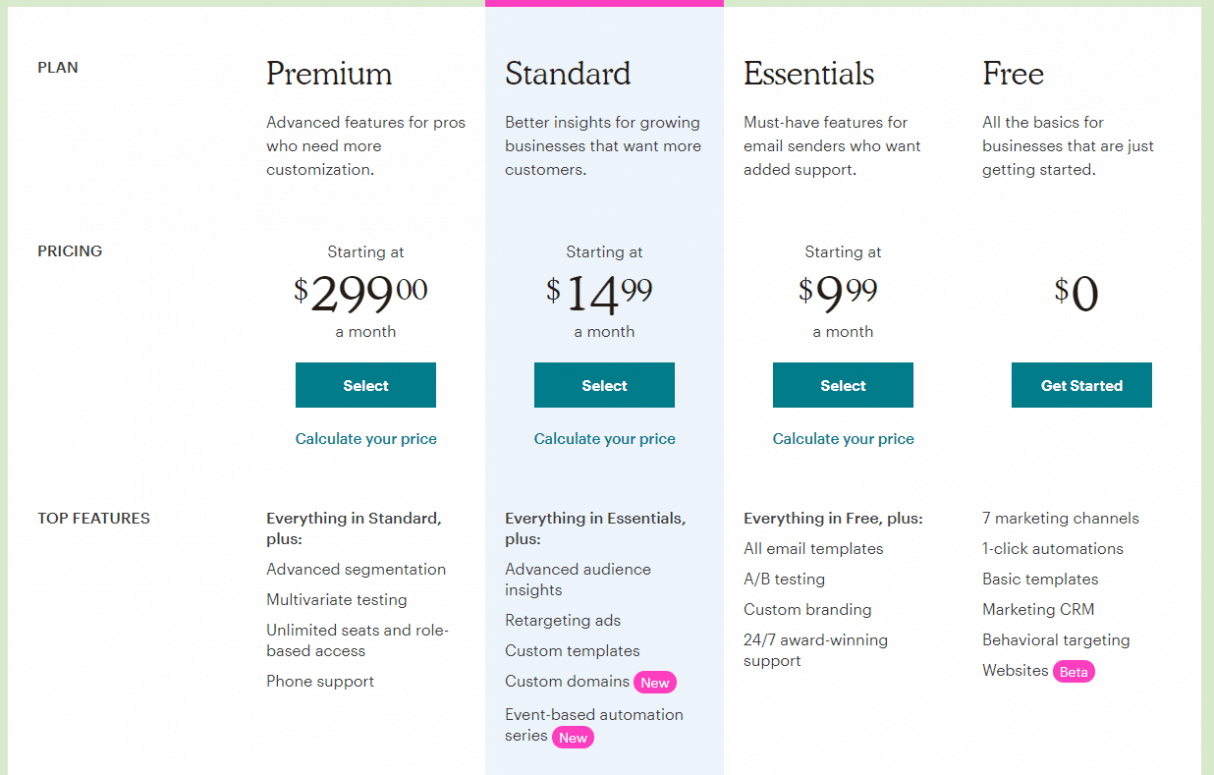The height and width of the screenshot is (775, 1214).
Task: Calculate your price for the Standard plan
Action: pos(604,439)
